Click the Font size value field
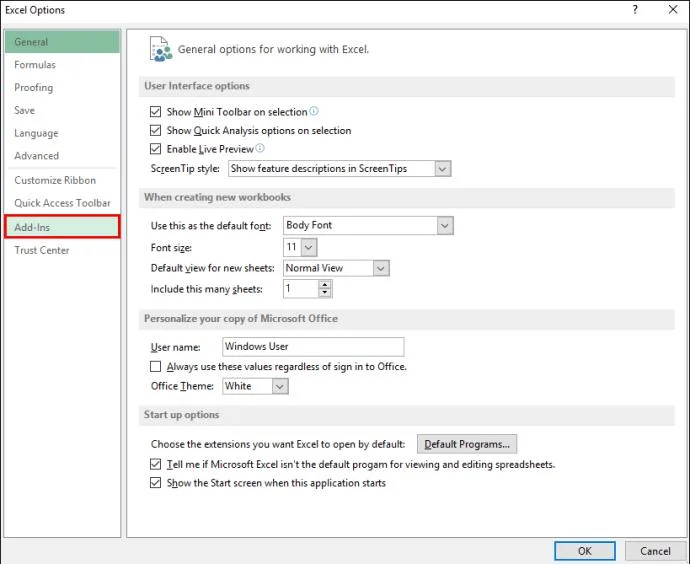This screenshot has height=564, width=690. (x=293, y=247)
